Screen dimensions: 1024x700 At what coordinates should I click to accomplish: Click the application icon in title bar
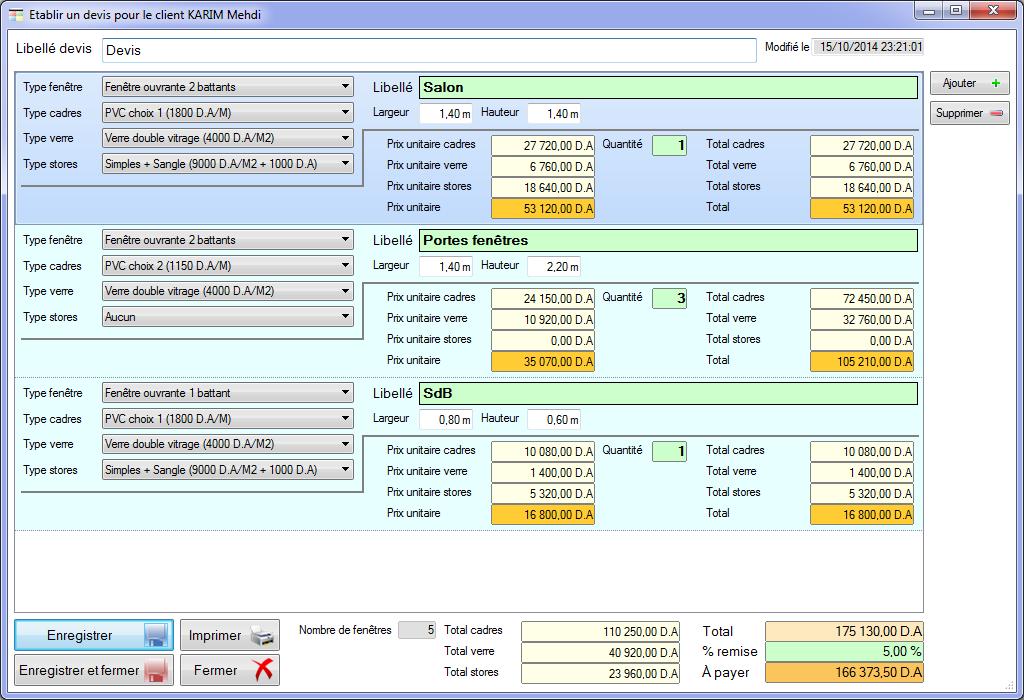[16, 15]
